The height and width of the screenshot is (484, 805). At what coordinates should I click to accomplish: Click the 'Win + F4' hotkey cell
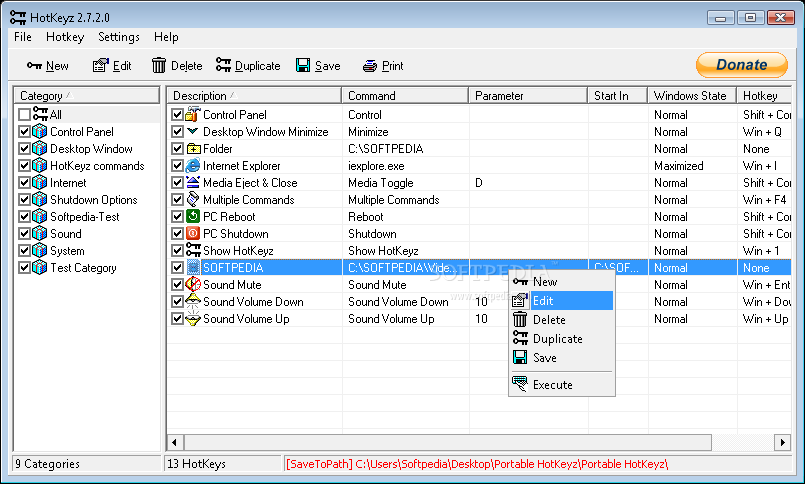(x=764, y=200)
